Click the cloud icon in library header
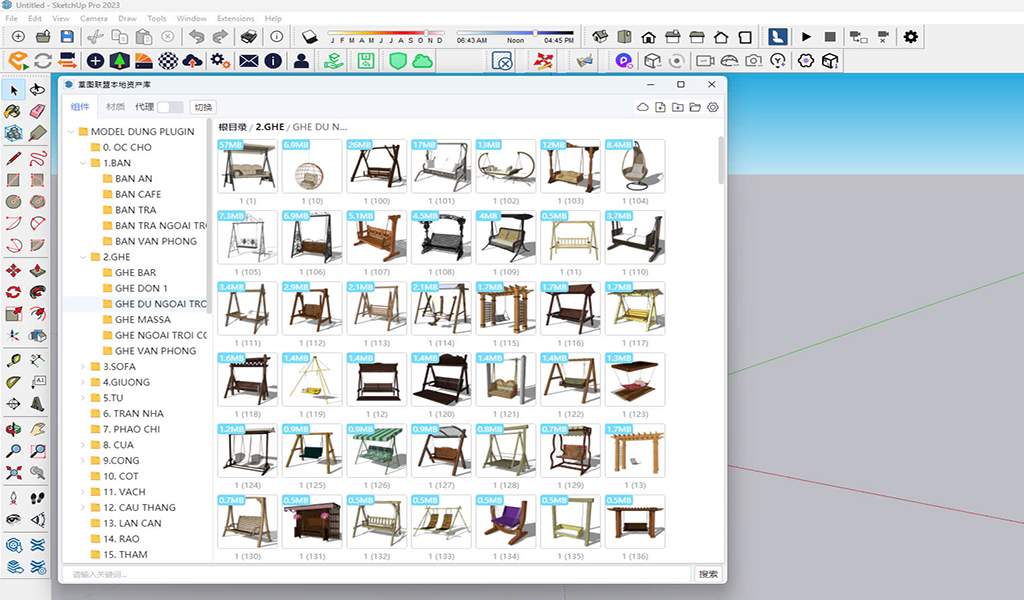Image resolution: width=1024 pixels, height=600 pixels. tap(643, 107)
